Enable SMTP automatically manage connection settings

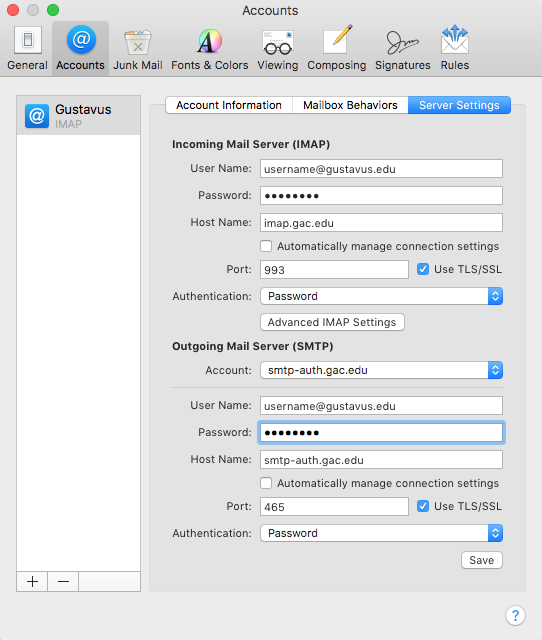(266, 483)
